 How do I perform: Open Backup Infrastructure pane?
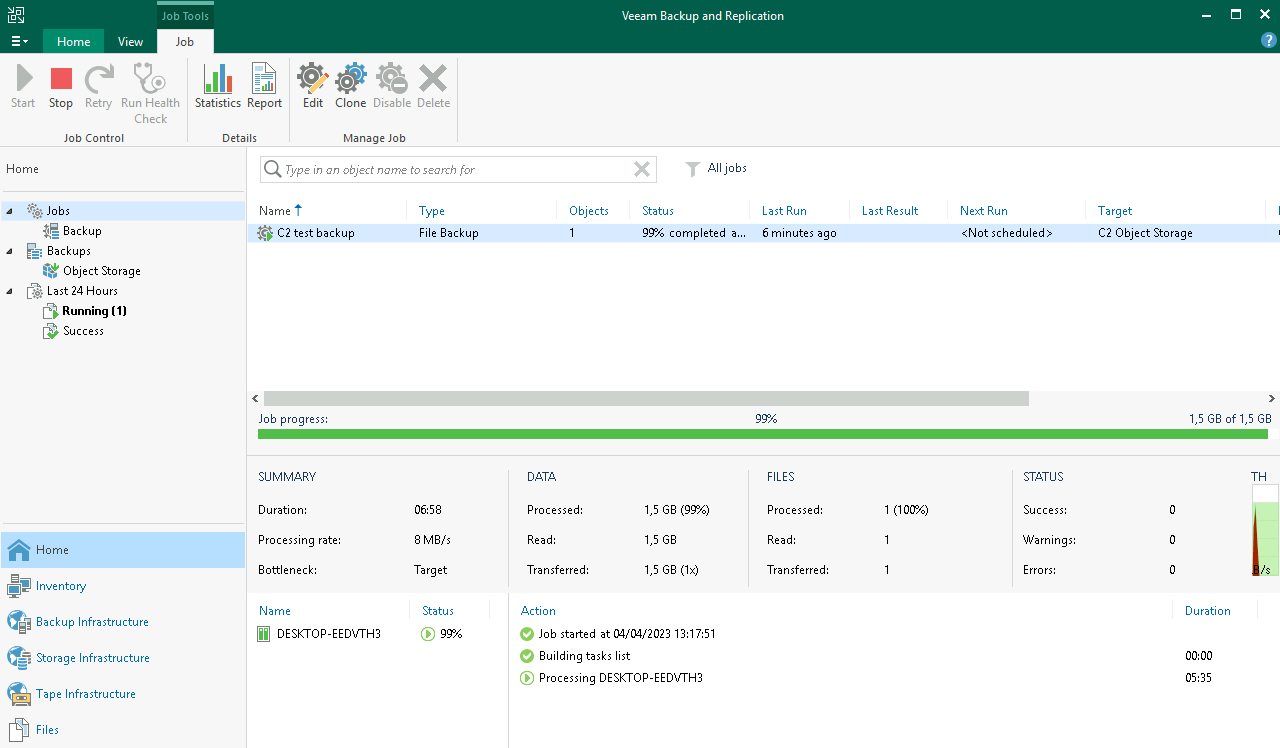point(123,622)
